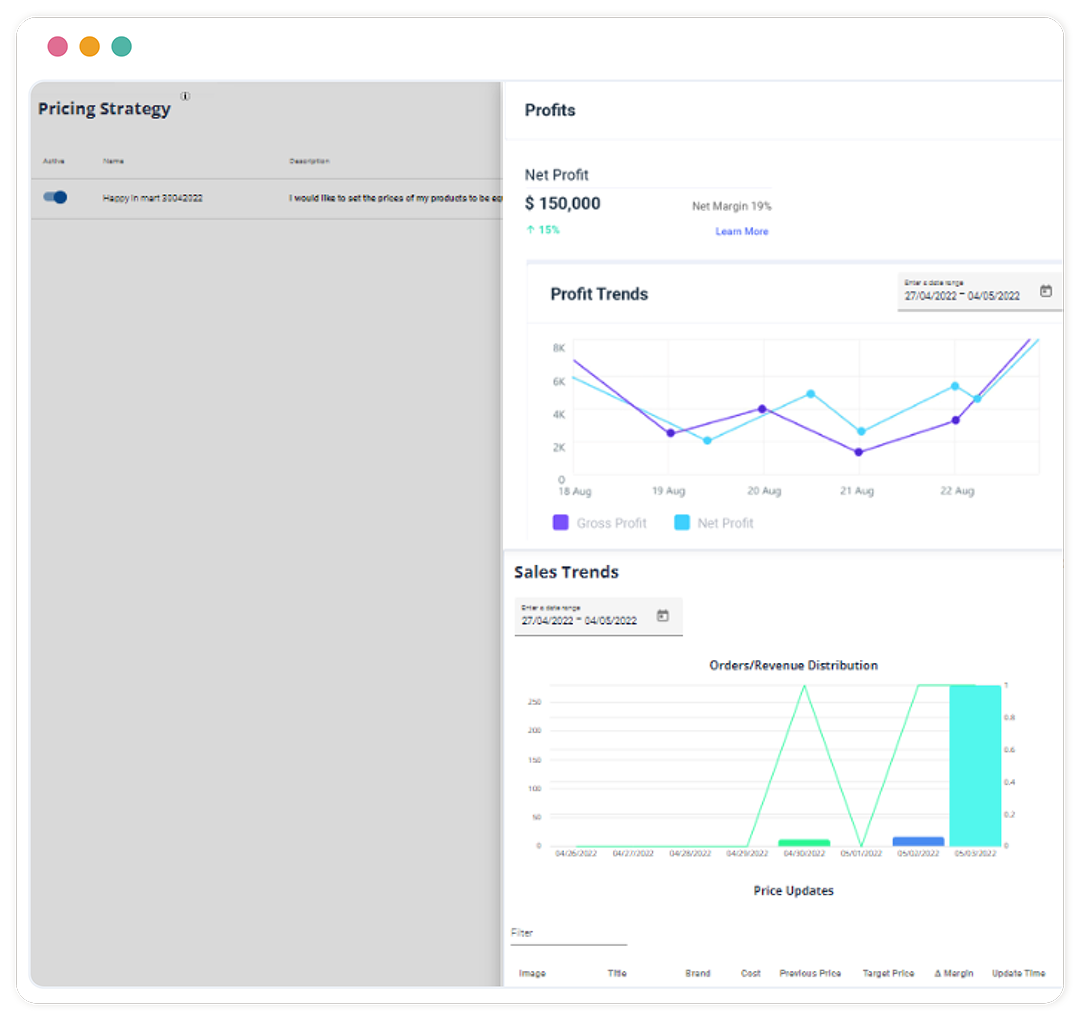The width and height of the screenshot is (1080, 1020).
Task: Click the Price Updates heading
Action: click(x=793, y=891)
